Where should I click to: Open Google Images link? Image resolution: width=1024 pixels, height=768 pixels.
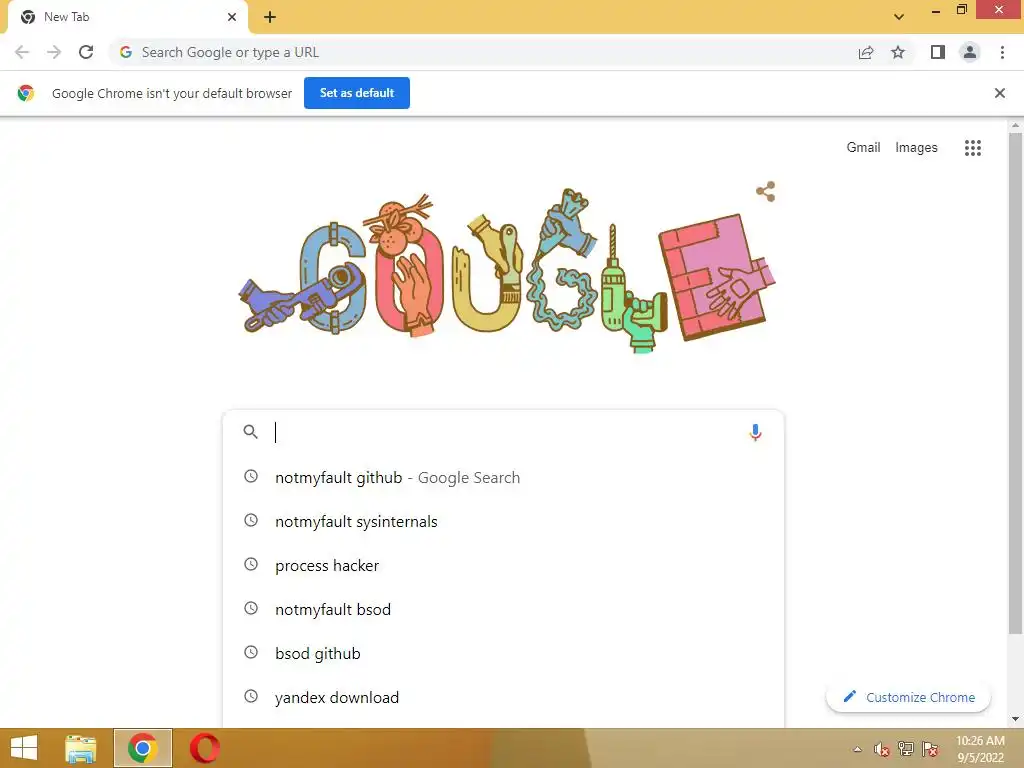[916, 148]
